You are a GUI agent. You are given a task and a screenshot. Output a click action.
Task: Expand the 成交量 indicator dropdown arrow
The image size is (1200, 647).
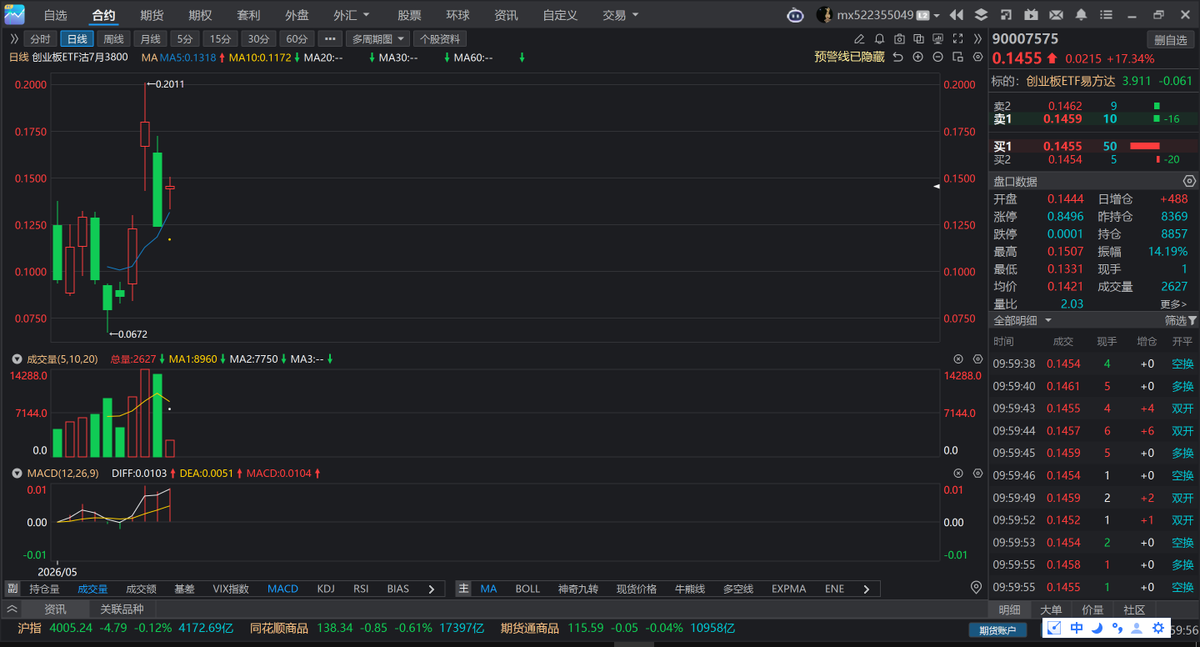point(17,359)
